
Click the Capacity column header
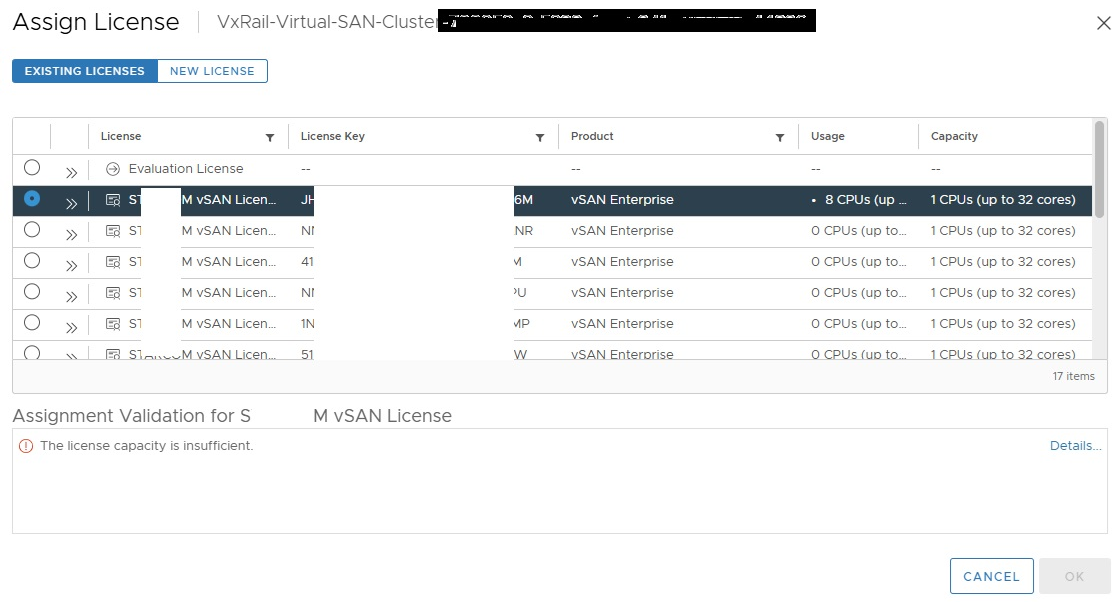pyautogui.click(x=954, y=136)
